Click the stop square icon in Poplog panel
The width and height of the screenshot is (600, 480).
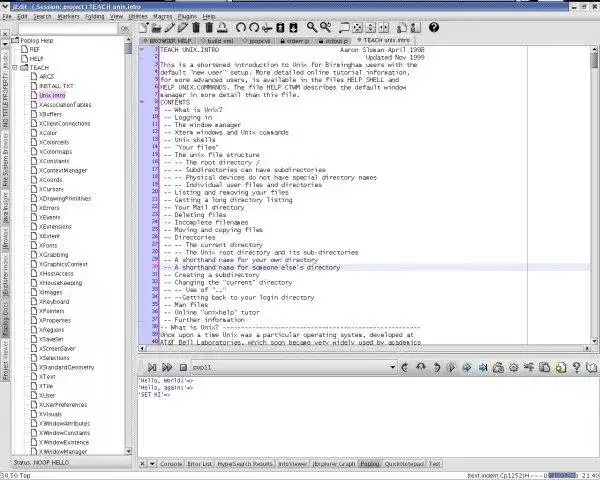pyautogui.click(x=183, y=367)
